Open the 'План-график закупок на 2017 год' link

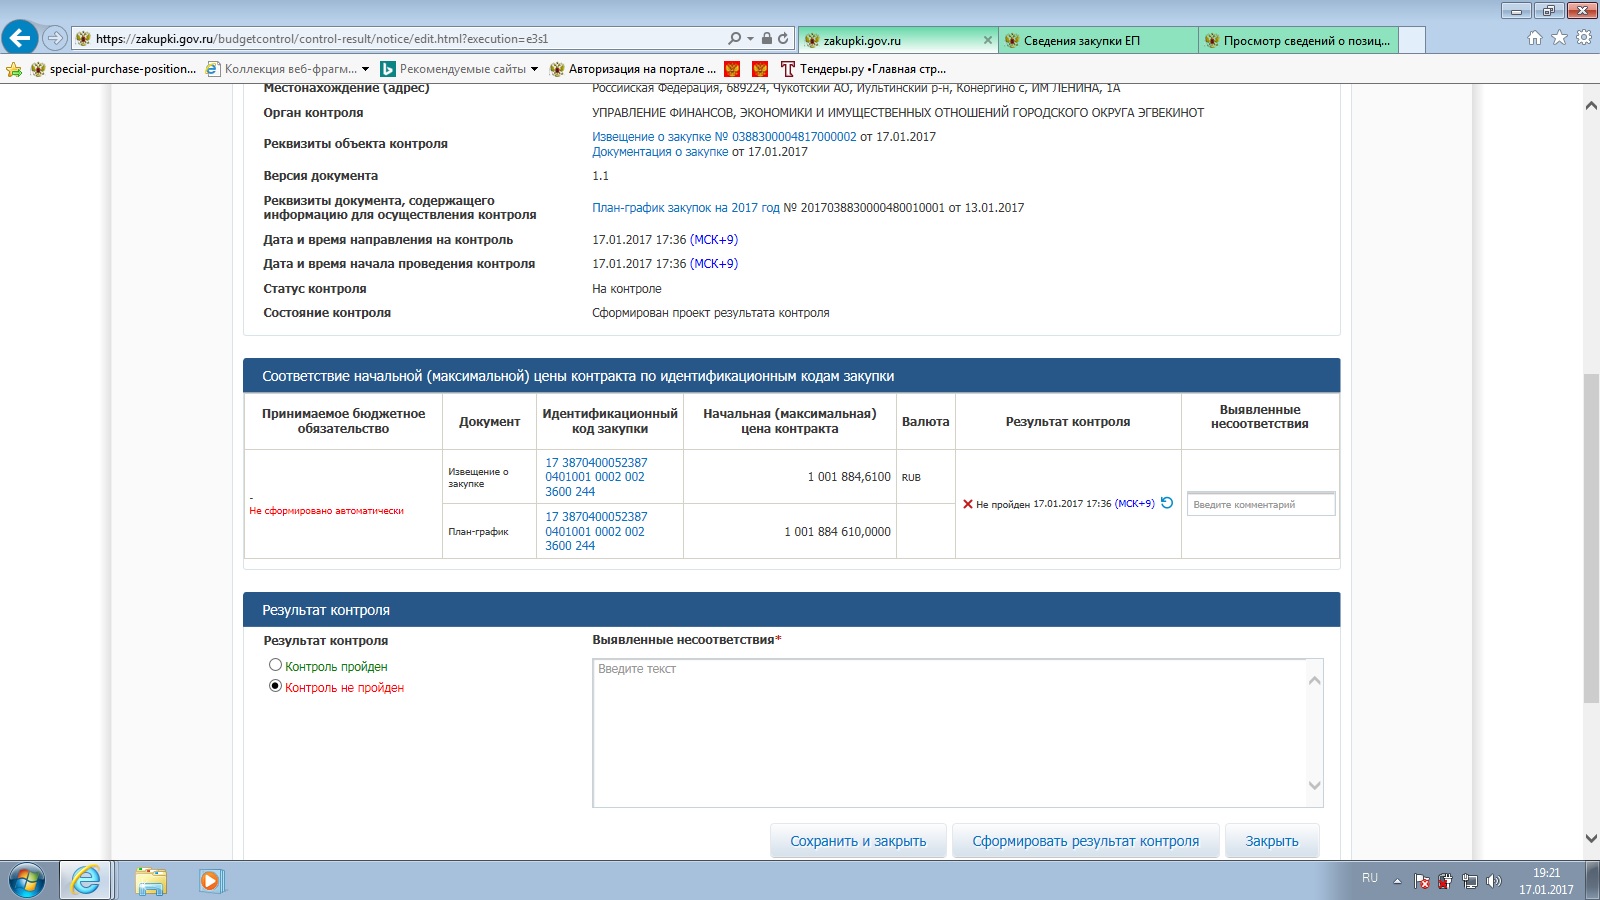(x=685, y=208)
